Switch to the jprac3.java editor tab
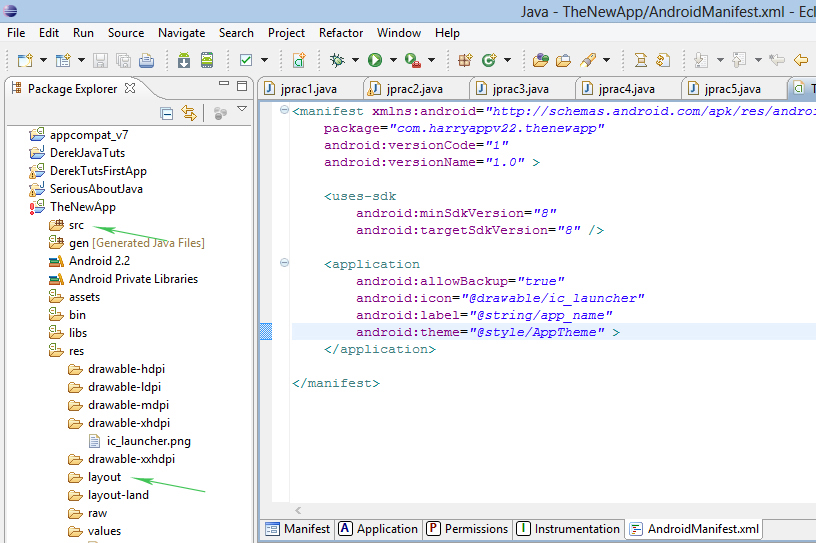Viewport: 816px width, 543px height. pyautogui.click(x=522, y=89)
